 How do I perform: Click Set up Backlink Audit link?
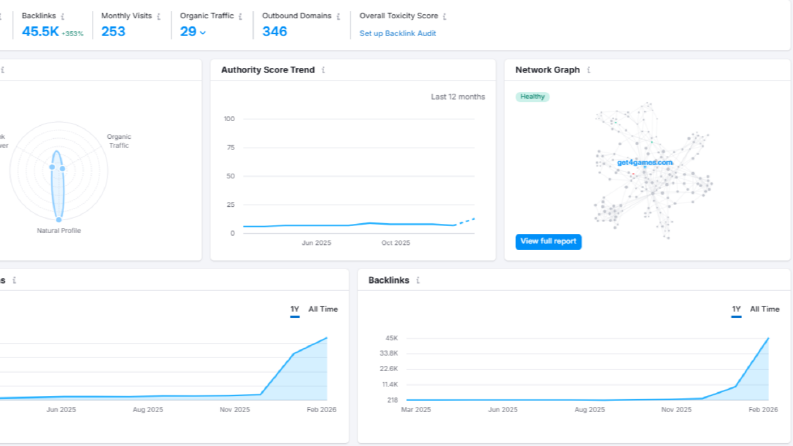coord(398,33)
